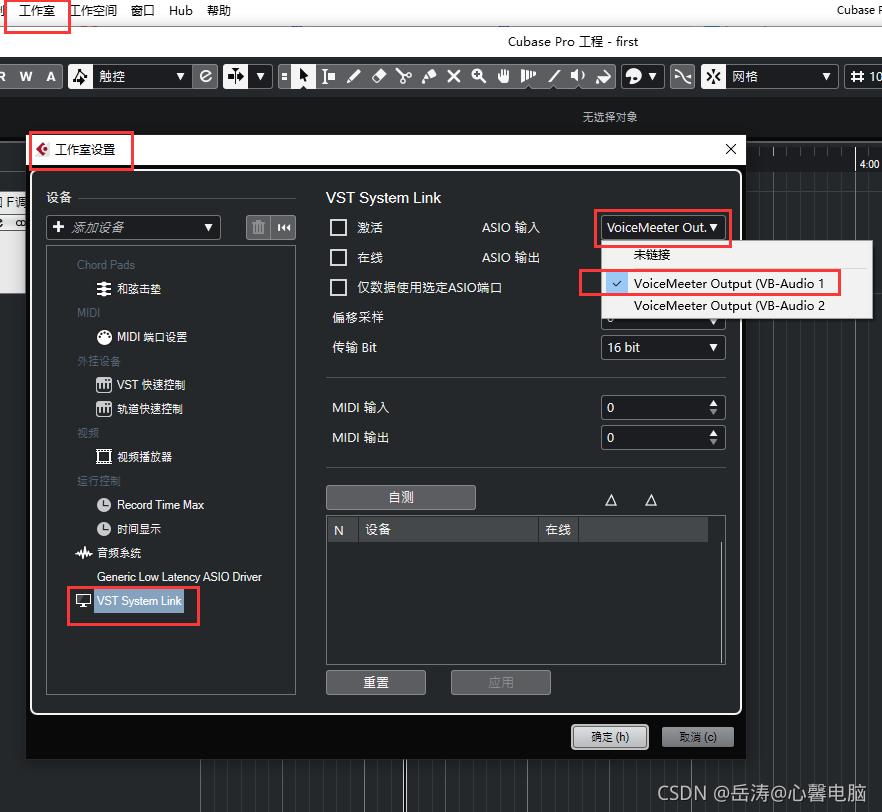Screen dimensions: 882x812
Task: Select the Play speaker tool
Action: [578, 76]
